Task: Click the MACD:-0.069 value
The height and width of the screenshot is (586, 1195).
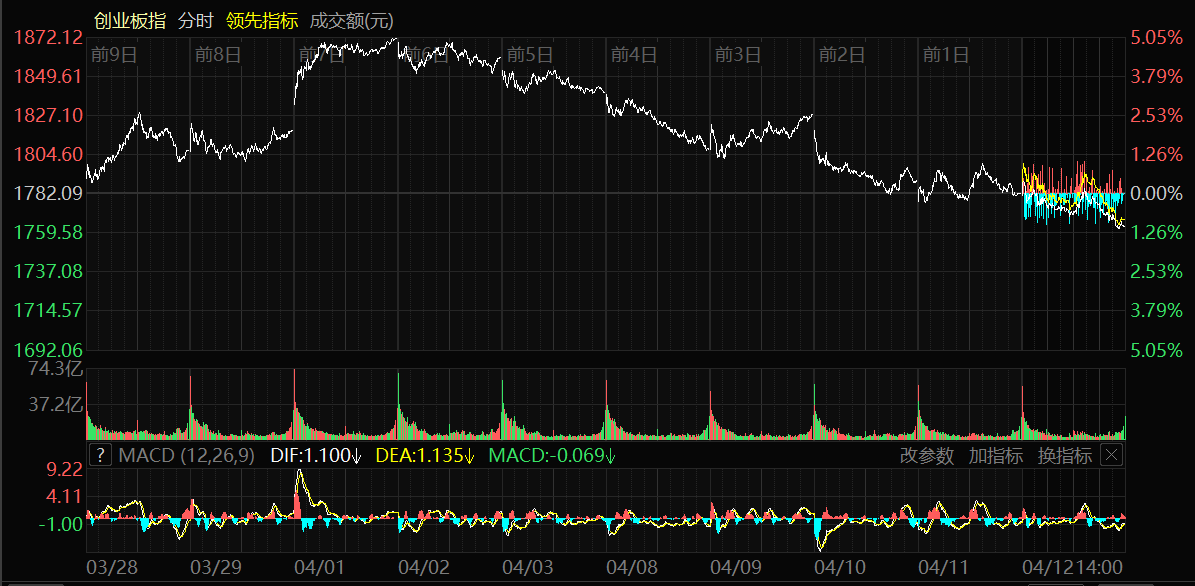Action: click(552, 456)
